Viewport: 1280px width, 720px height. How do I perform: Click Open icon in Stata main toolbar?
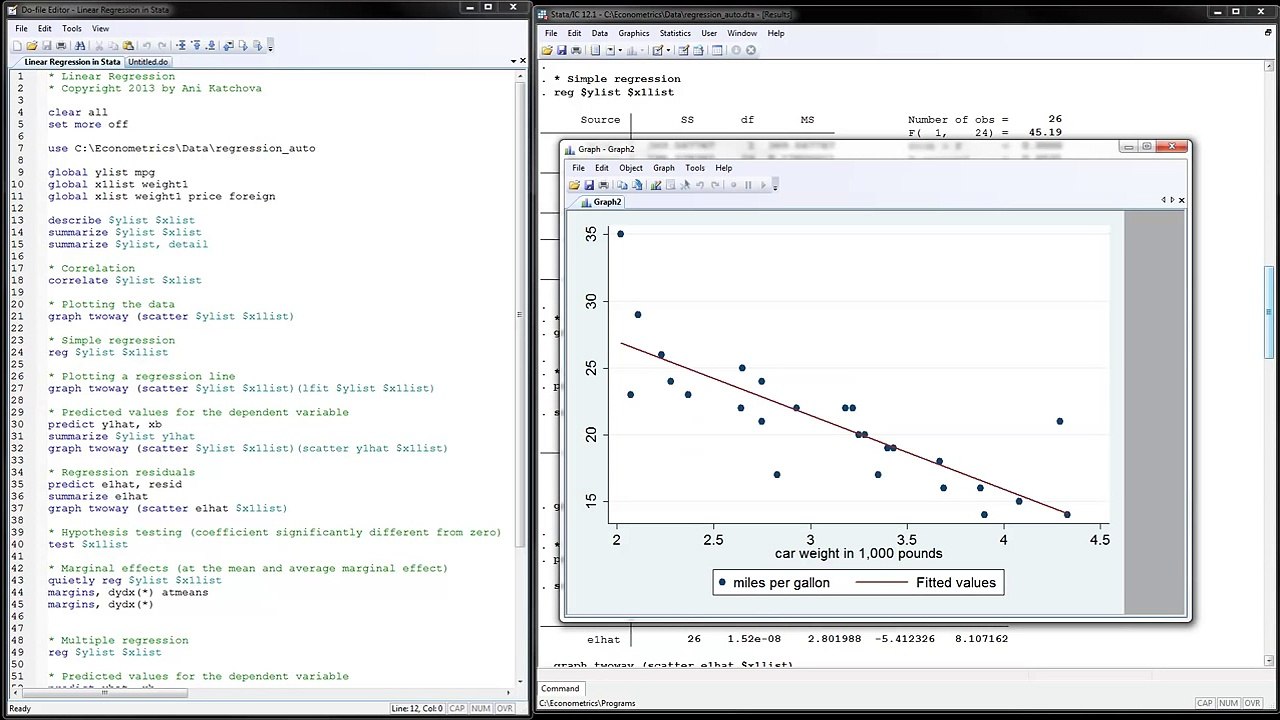coord(547,50)
